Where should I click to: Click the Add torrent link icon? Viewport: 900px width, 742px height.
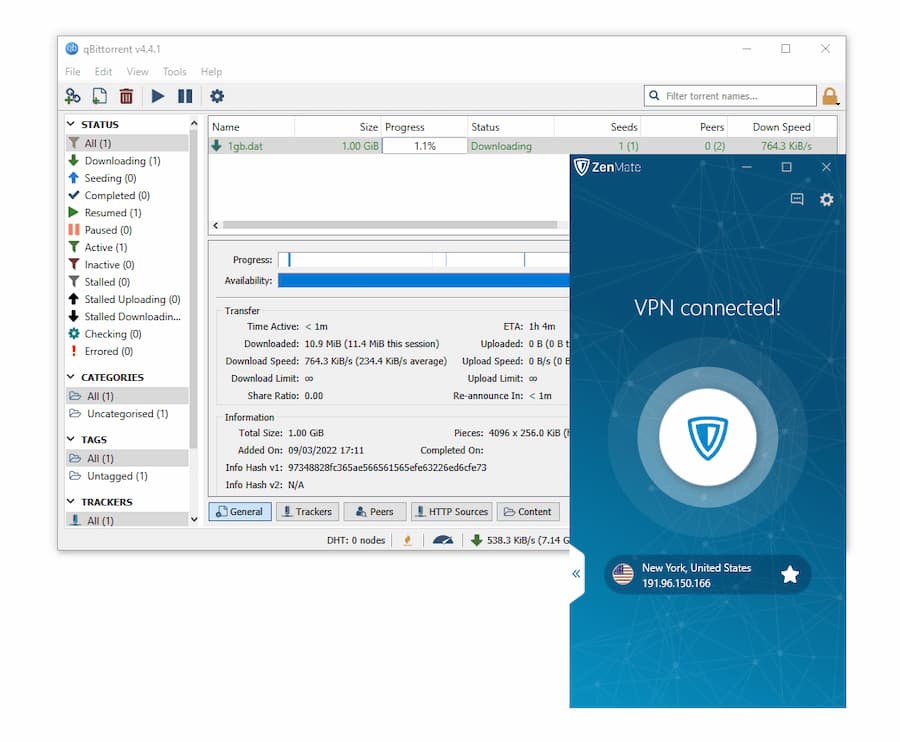tap(73, 96)
